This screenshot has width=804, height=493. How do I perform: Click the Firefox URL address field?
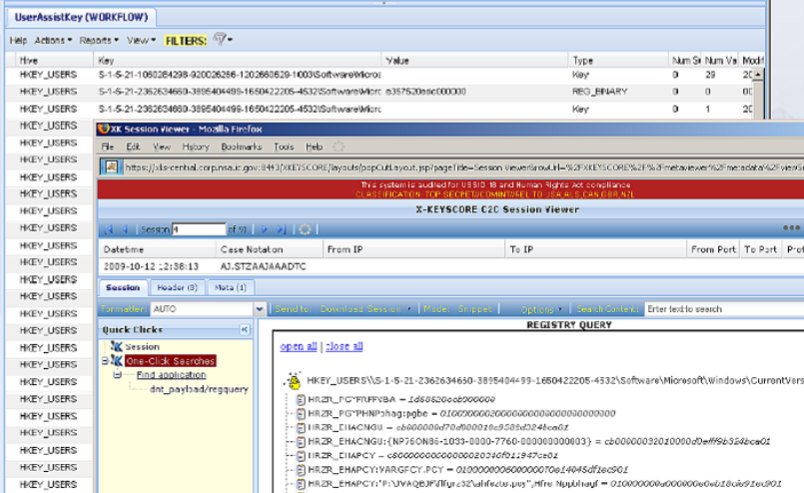(x=464, y=167)
